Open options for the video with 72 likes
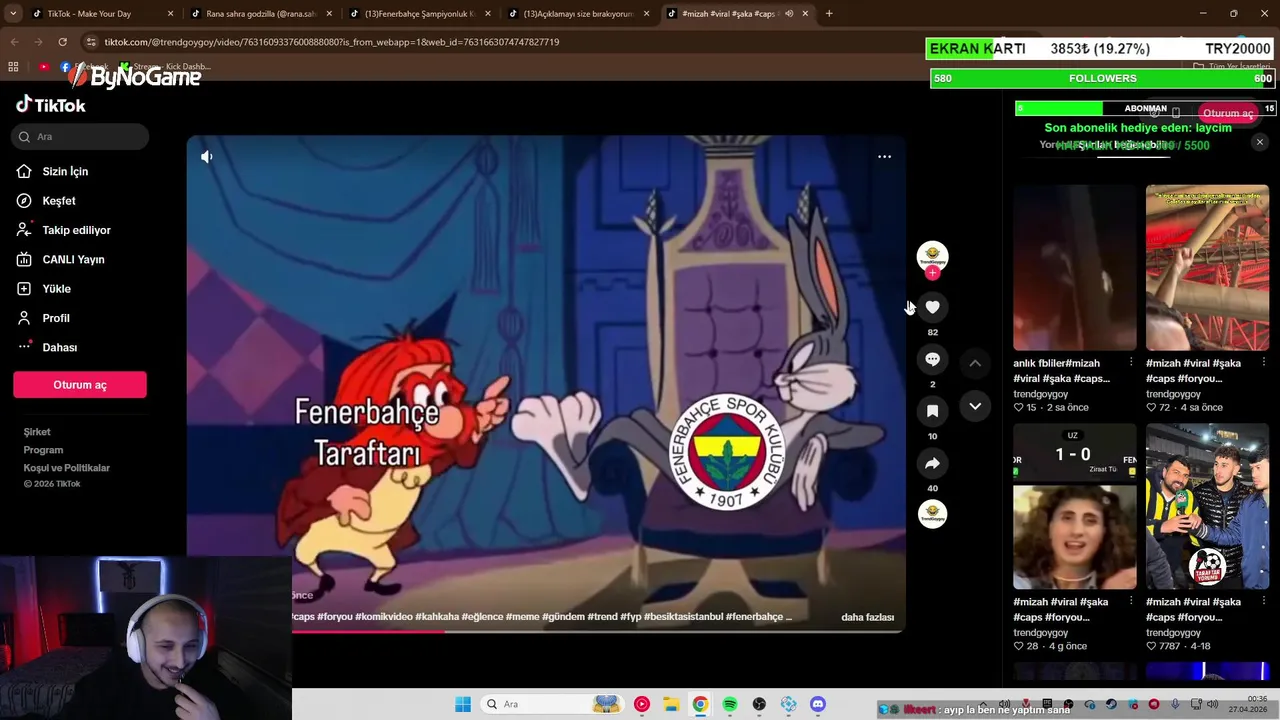Viewport: 1280px width, 720px height. [x=1263, y=362]
